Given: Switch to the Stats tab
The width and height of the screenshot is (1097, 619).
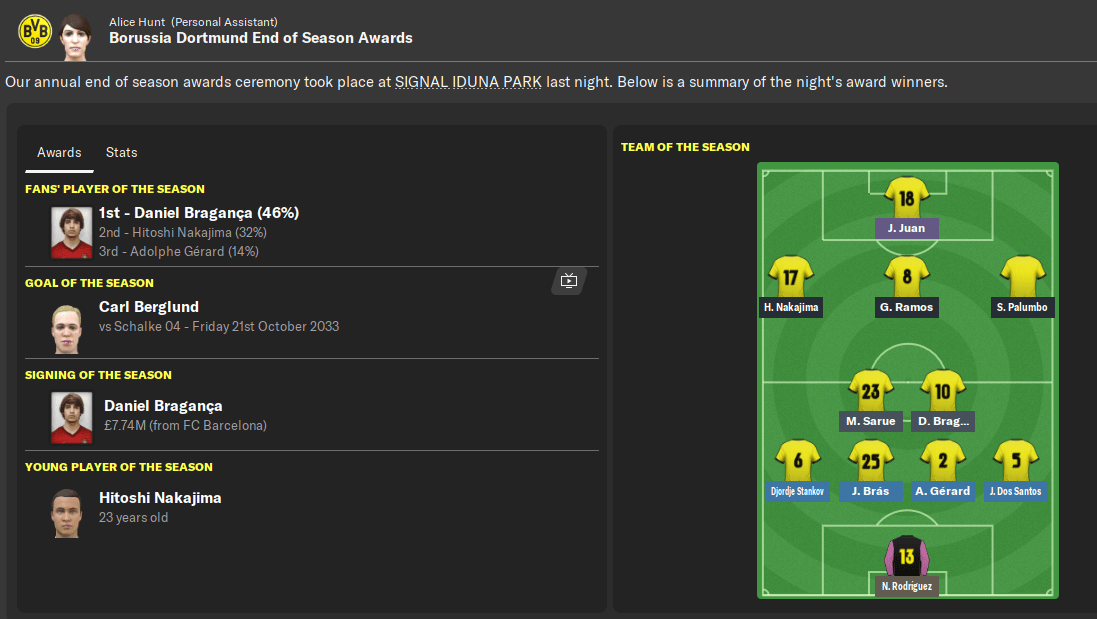Looking at the screenshot, I should (121, 152).
